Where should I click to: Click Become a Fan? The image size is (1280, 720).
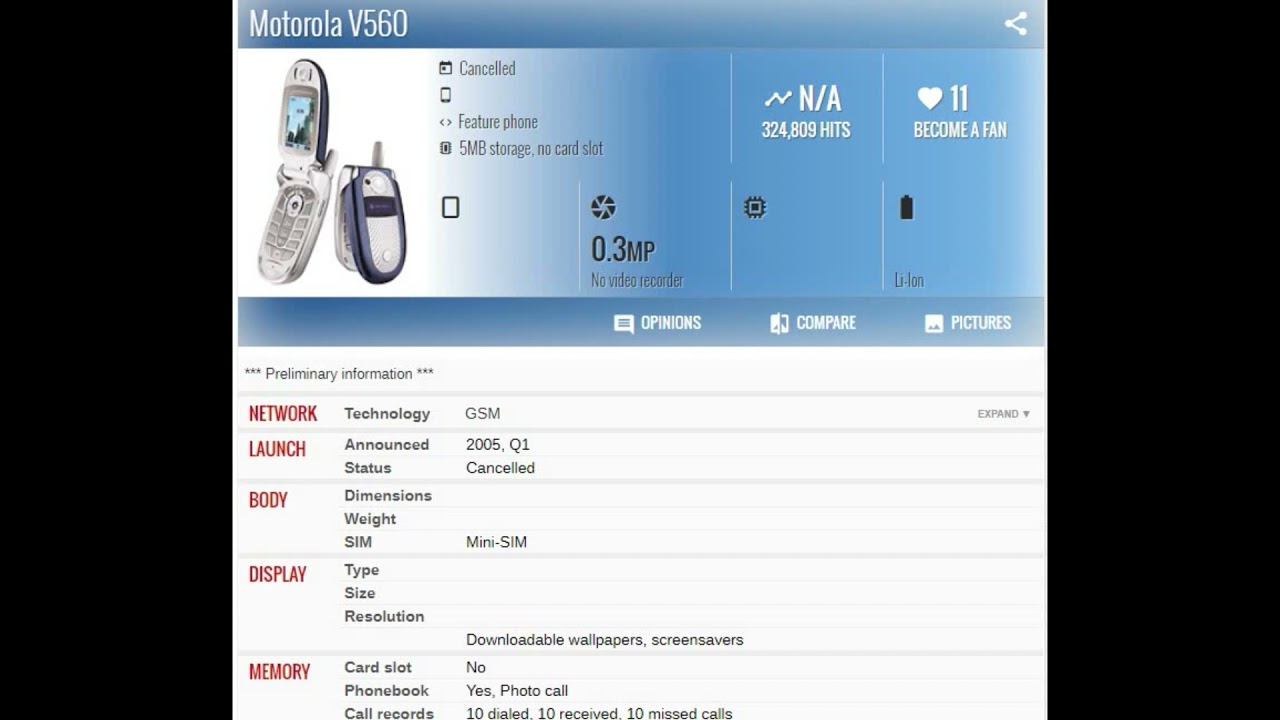point(960,130)
